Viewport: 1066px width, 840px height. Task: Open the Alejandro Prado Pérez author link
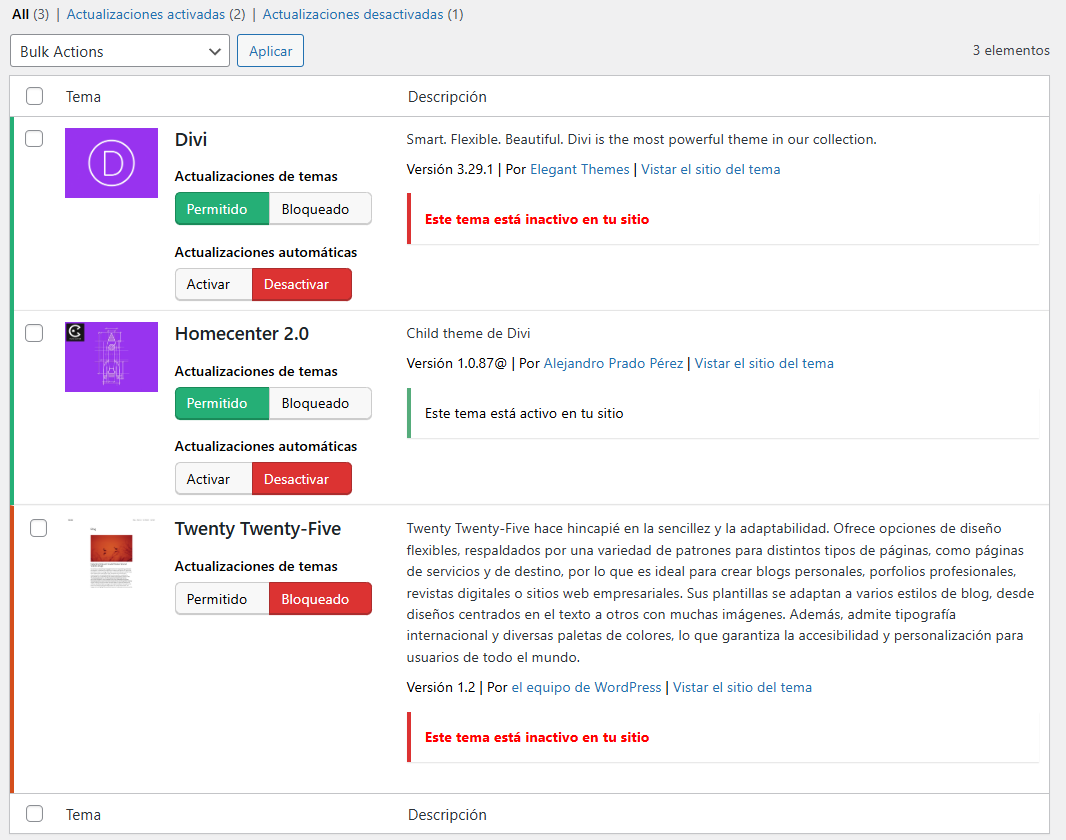[613, 364]
